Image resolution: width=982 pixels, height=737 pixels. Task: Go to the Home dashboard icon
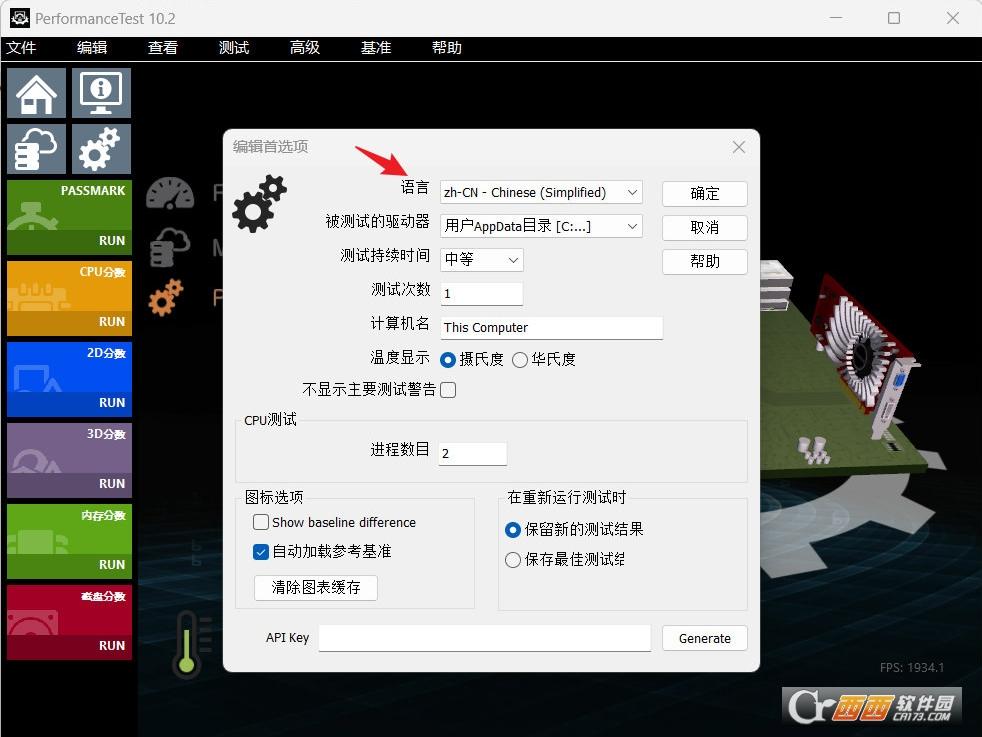click(36, 93)
